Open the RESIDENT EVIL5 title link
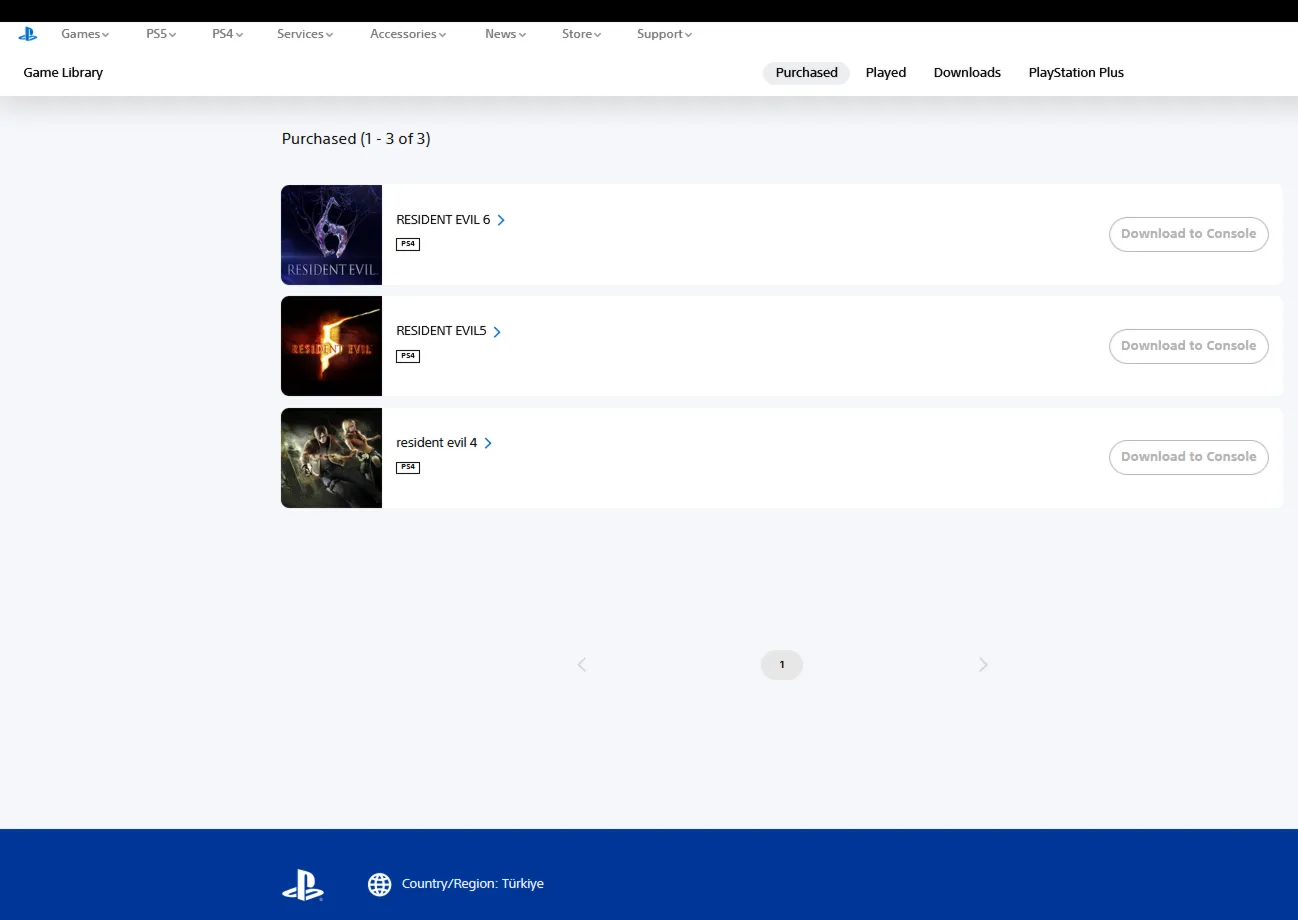 coord(441,331)
